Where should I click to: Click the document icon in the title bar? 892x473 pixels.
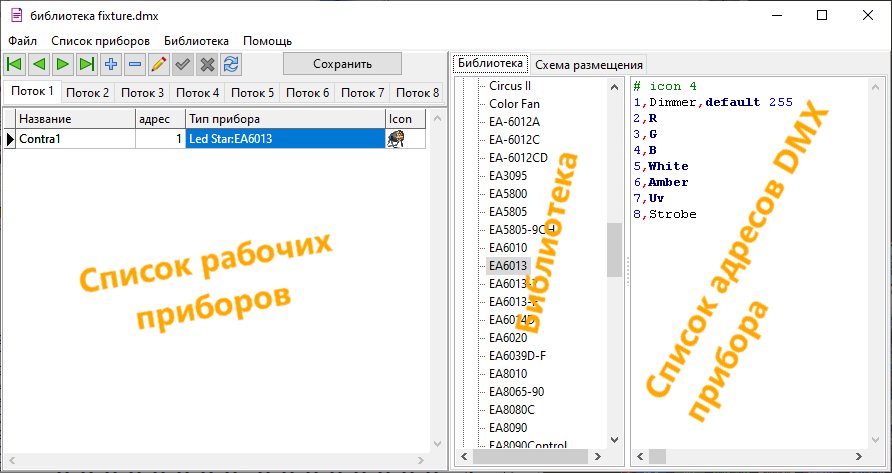pyautogui.click(x=16, y=15)
